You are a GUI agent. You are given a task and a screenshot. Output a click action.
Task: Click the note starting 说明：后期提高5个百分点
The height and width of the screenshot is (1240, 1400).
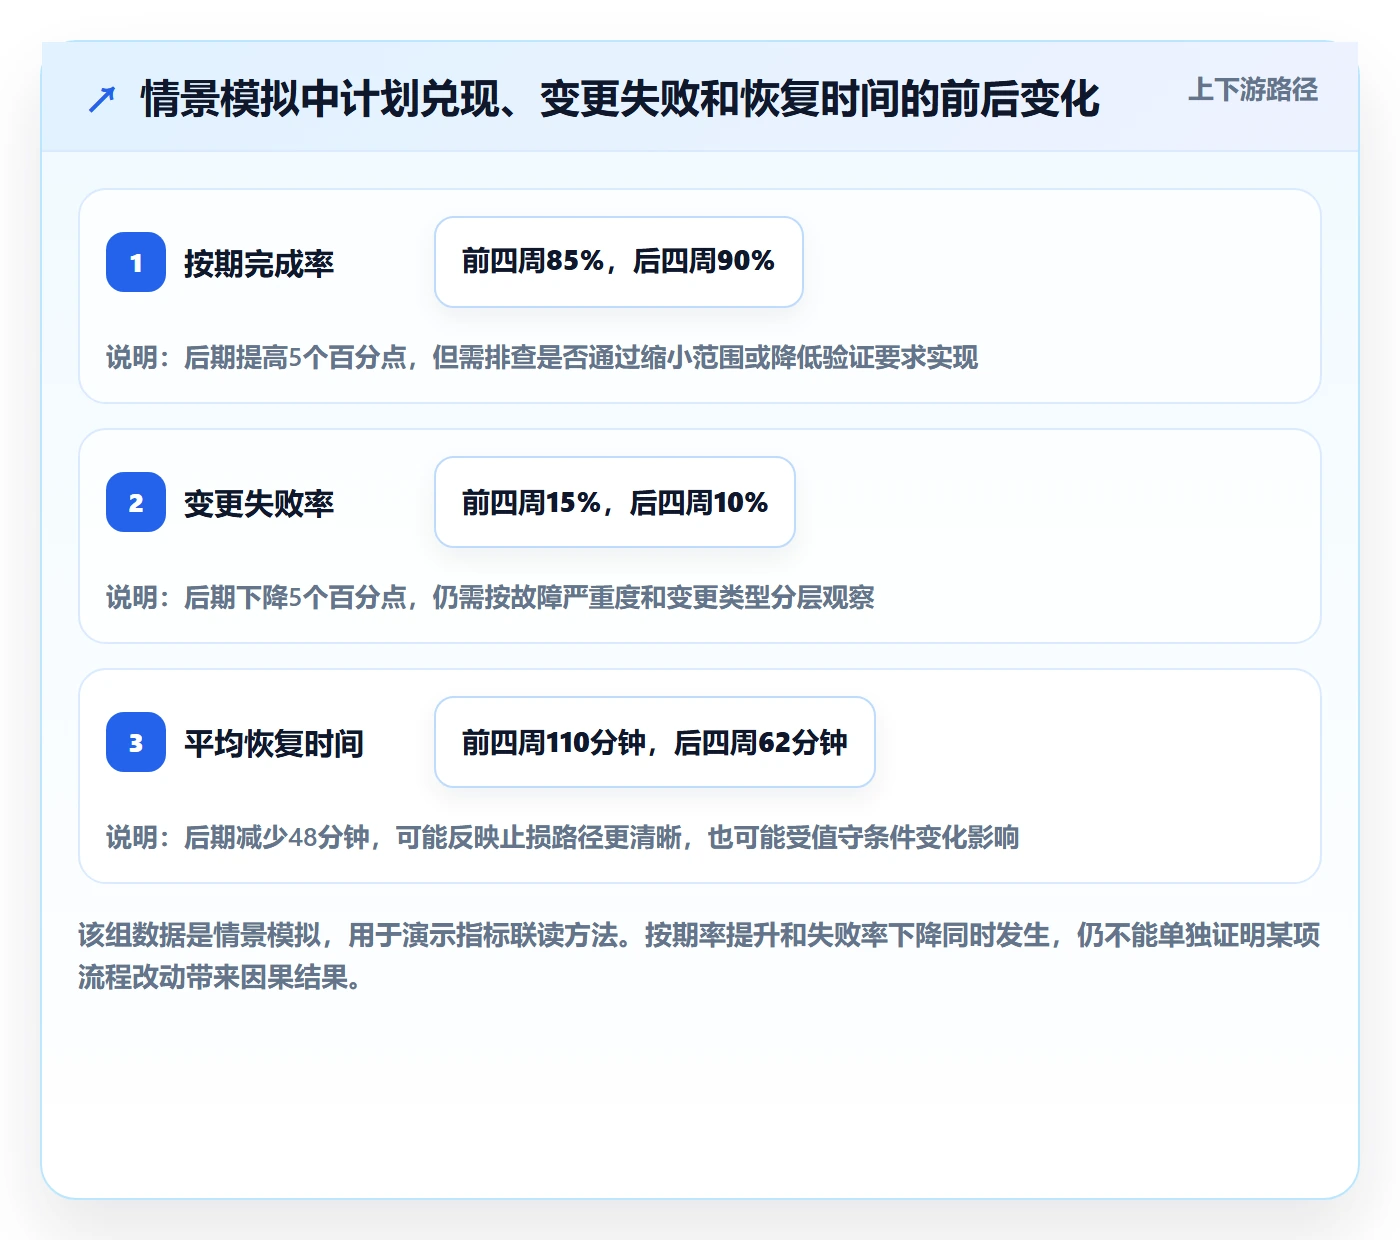tap(542, 357)
